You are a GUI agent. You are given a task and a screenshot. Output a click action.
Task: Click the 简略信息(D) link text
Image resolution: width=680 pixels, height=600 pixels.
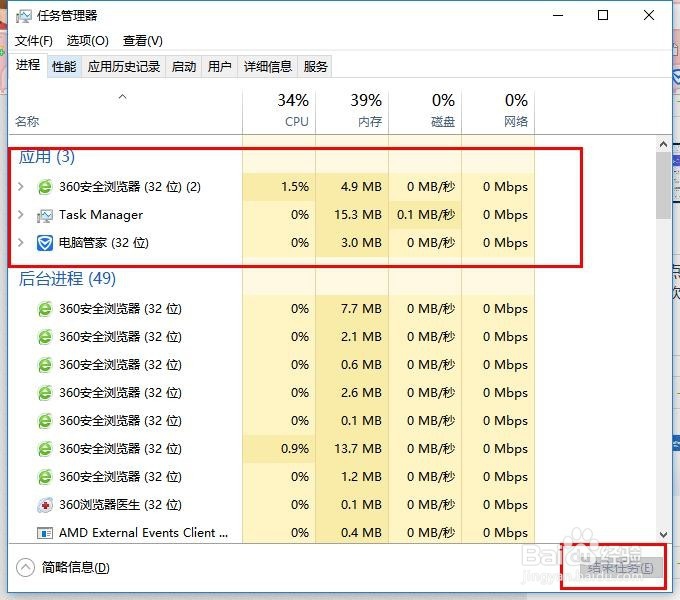[x=75, y=567]
